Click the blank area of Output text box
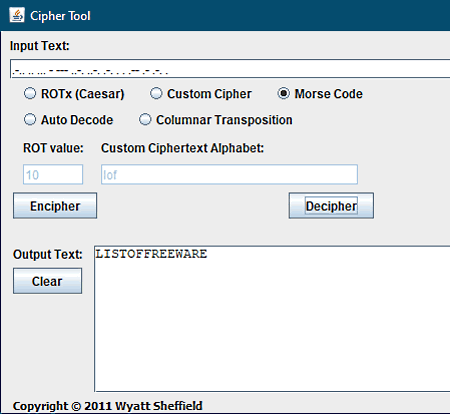 (x=272, y=327)
